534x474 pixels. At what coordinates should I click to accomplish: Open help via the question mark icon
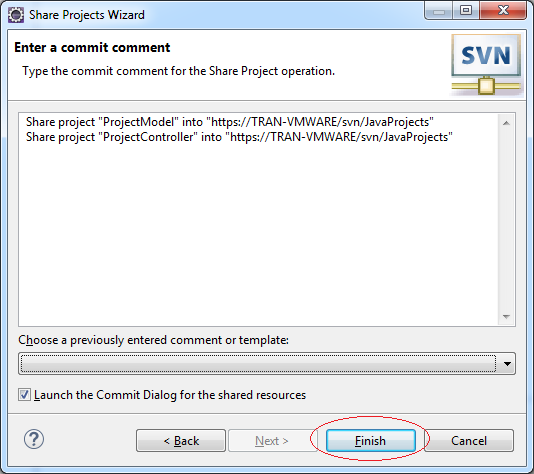pyautogui.click(x=34, y=439)
